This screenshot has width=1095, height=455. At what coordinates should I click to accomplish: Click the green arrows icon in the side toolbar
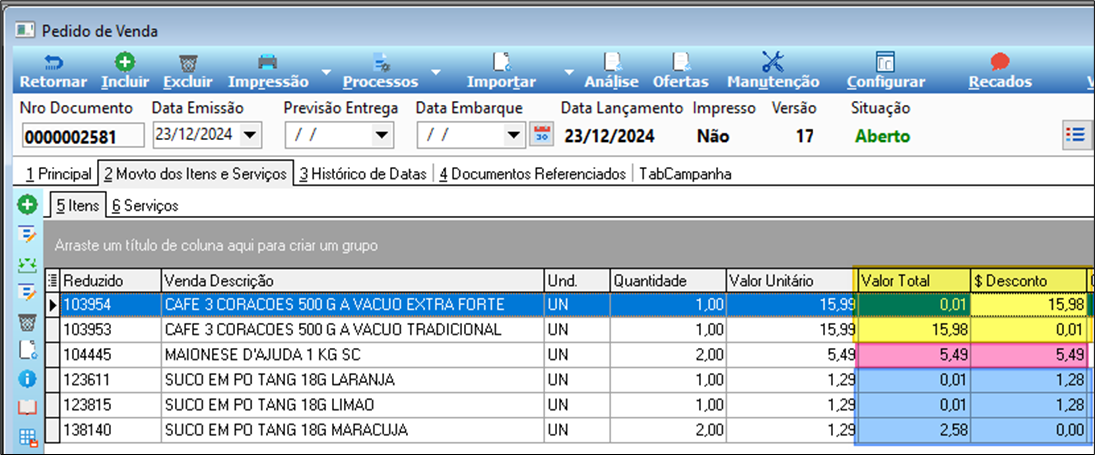(27, 264)
